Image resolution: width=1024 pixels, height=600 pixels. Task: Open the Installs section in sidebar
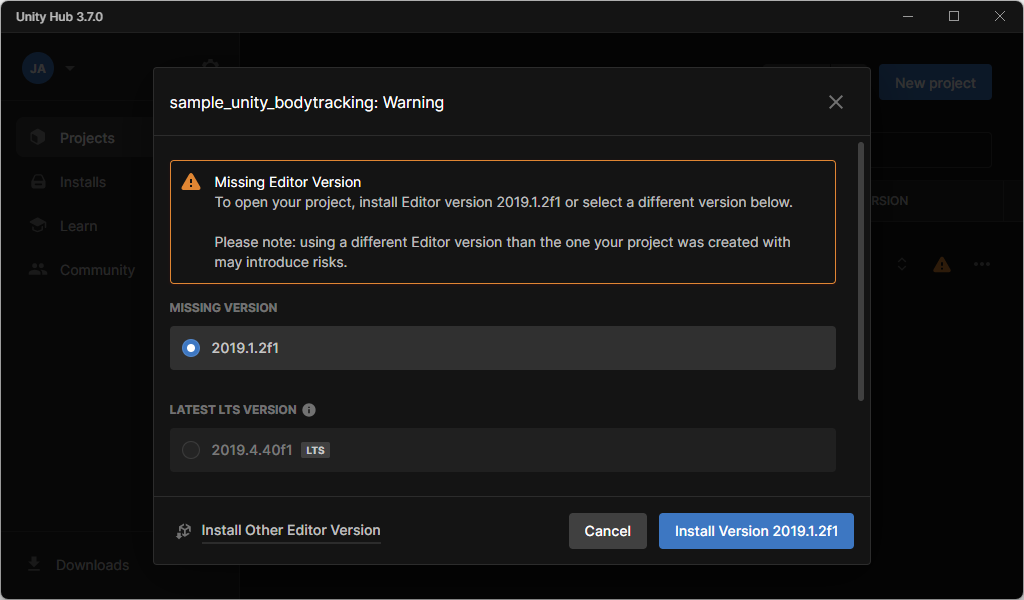tap(85, 182)
